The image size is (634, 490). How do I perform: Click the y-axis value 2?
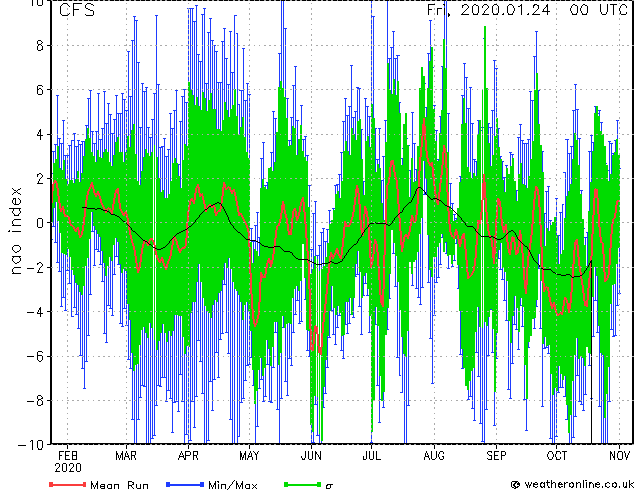40,179
